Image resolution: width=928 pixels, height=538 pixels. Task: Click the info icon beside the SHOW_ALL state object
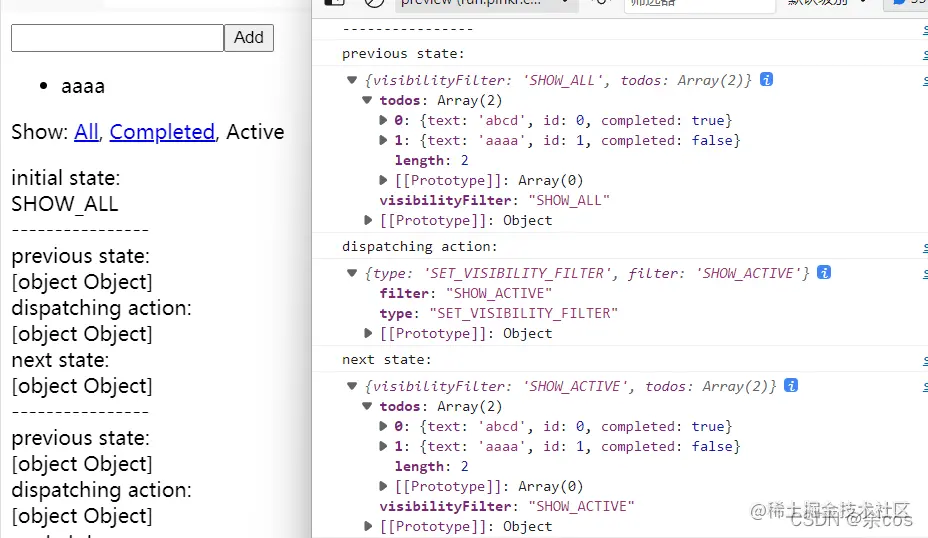pos(766,79)
